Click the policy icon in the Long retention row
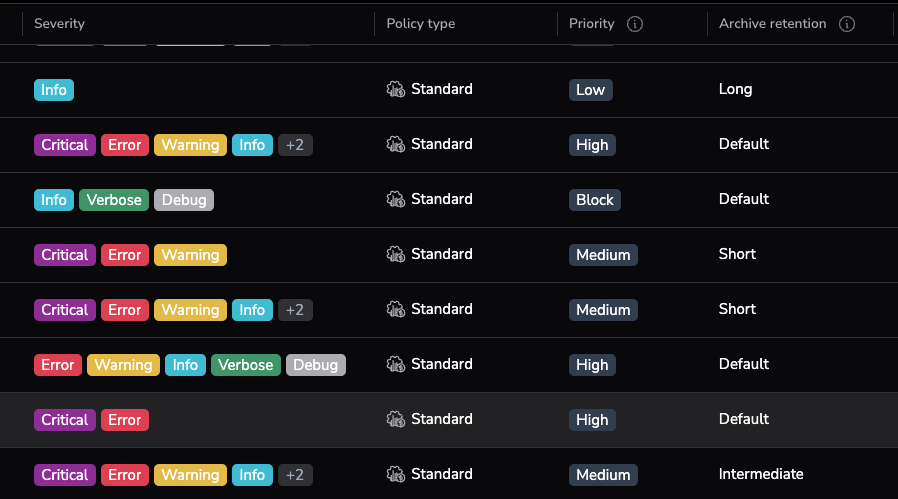The image size is (898, 499). (396, 89)
